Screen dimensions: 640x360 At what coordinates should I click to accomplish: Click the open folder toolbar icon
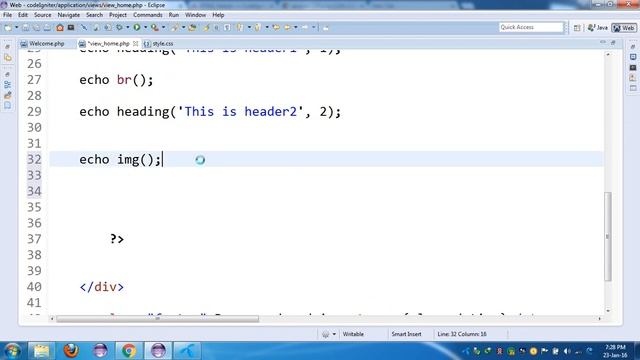[x=192, y=28]
